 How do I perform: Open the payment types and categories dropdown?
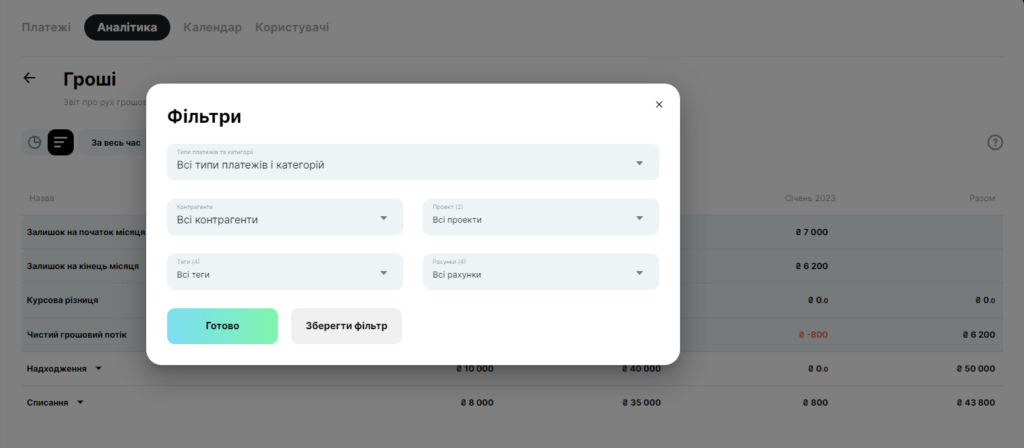413,162
